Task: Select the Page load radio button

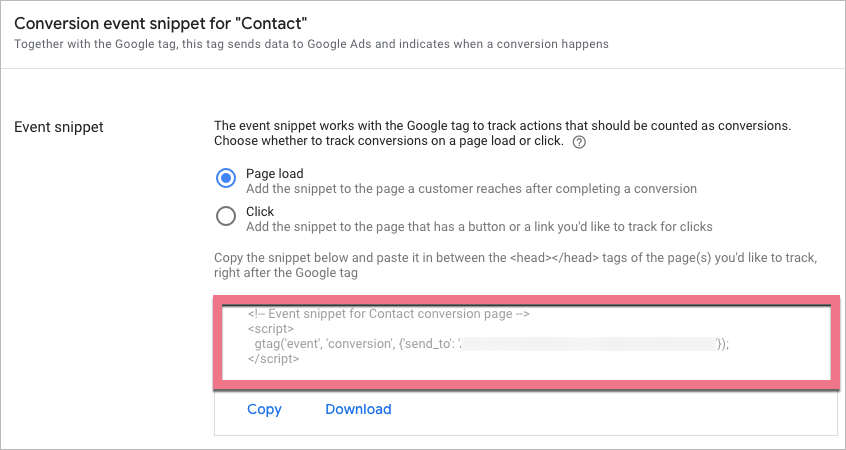Action: click(226, 179)
